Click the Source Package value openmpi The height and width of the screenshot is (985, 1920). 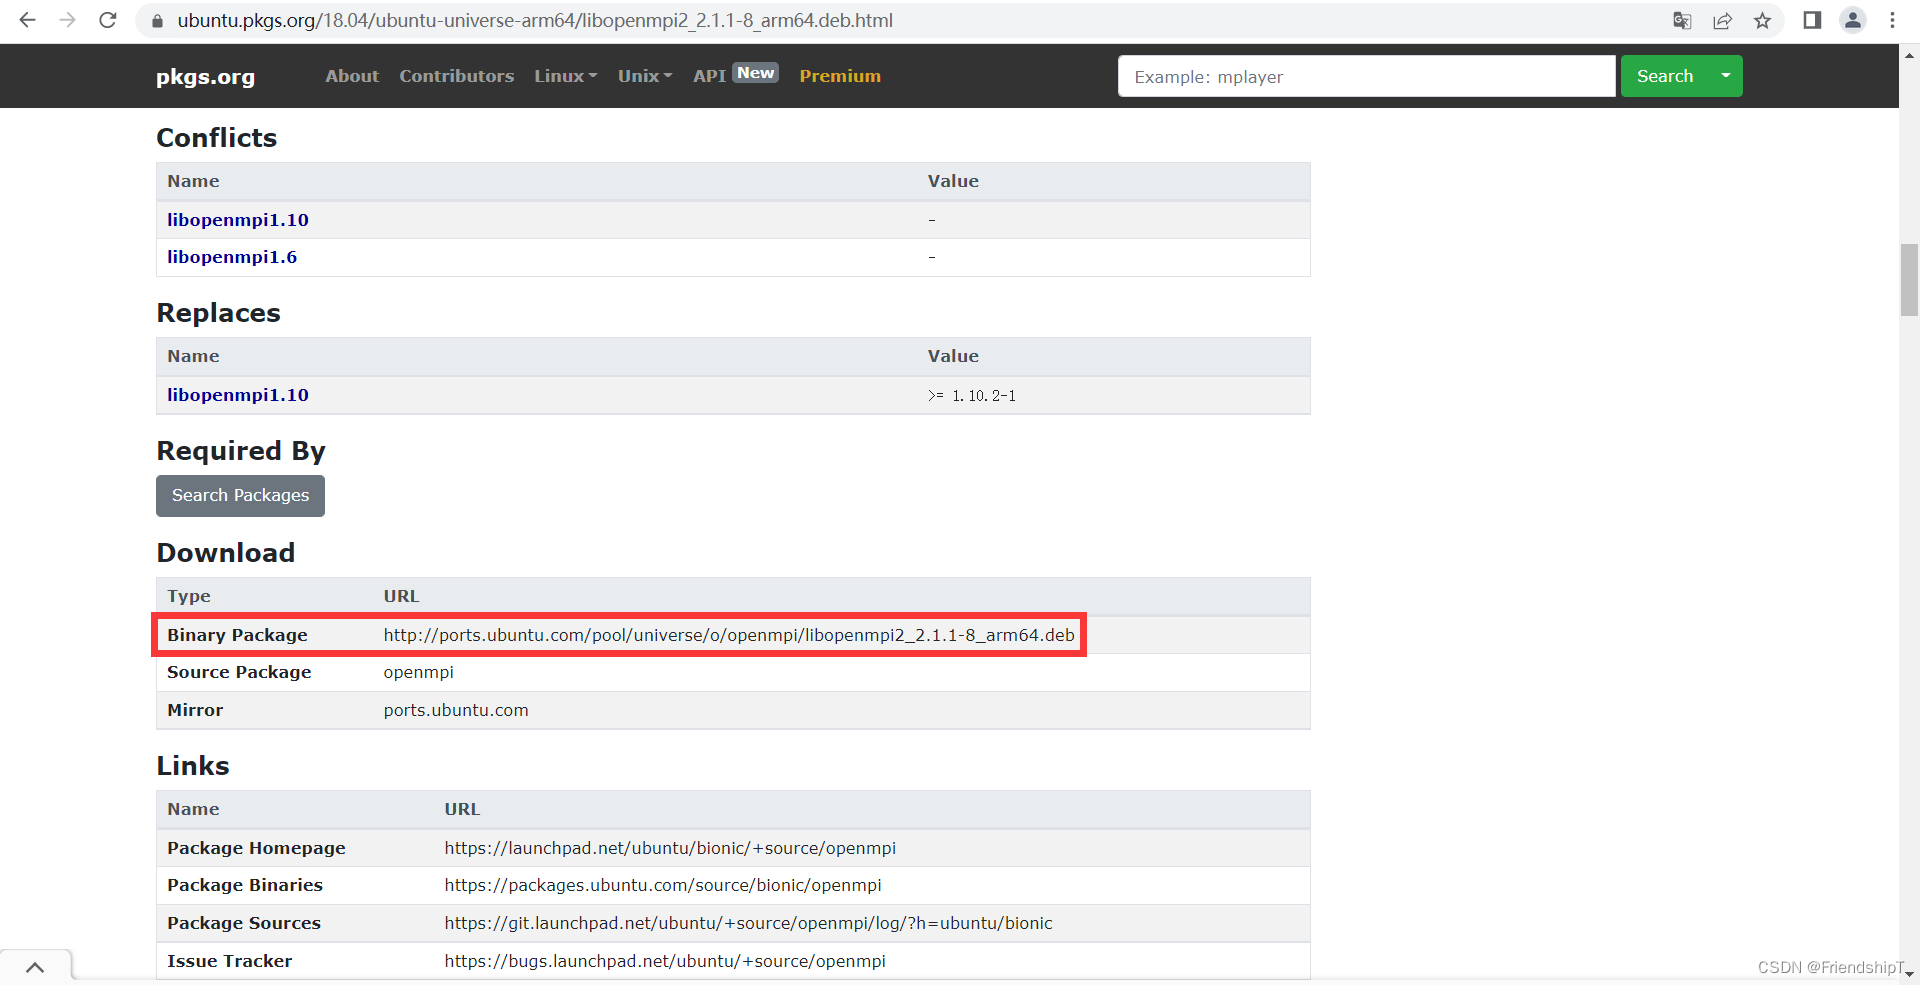point(418,672)
